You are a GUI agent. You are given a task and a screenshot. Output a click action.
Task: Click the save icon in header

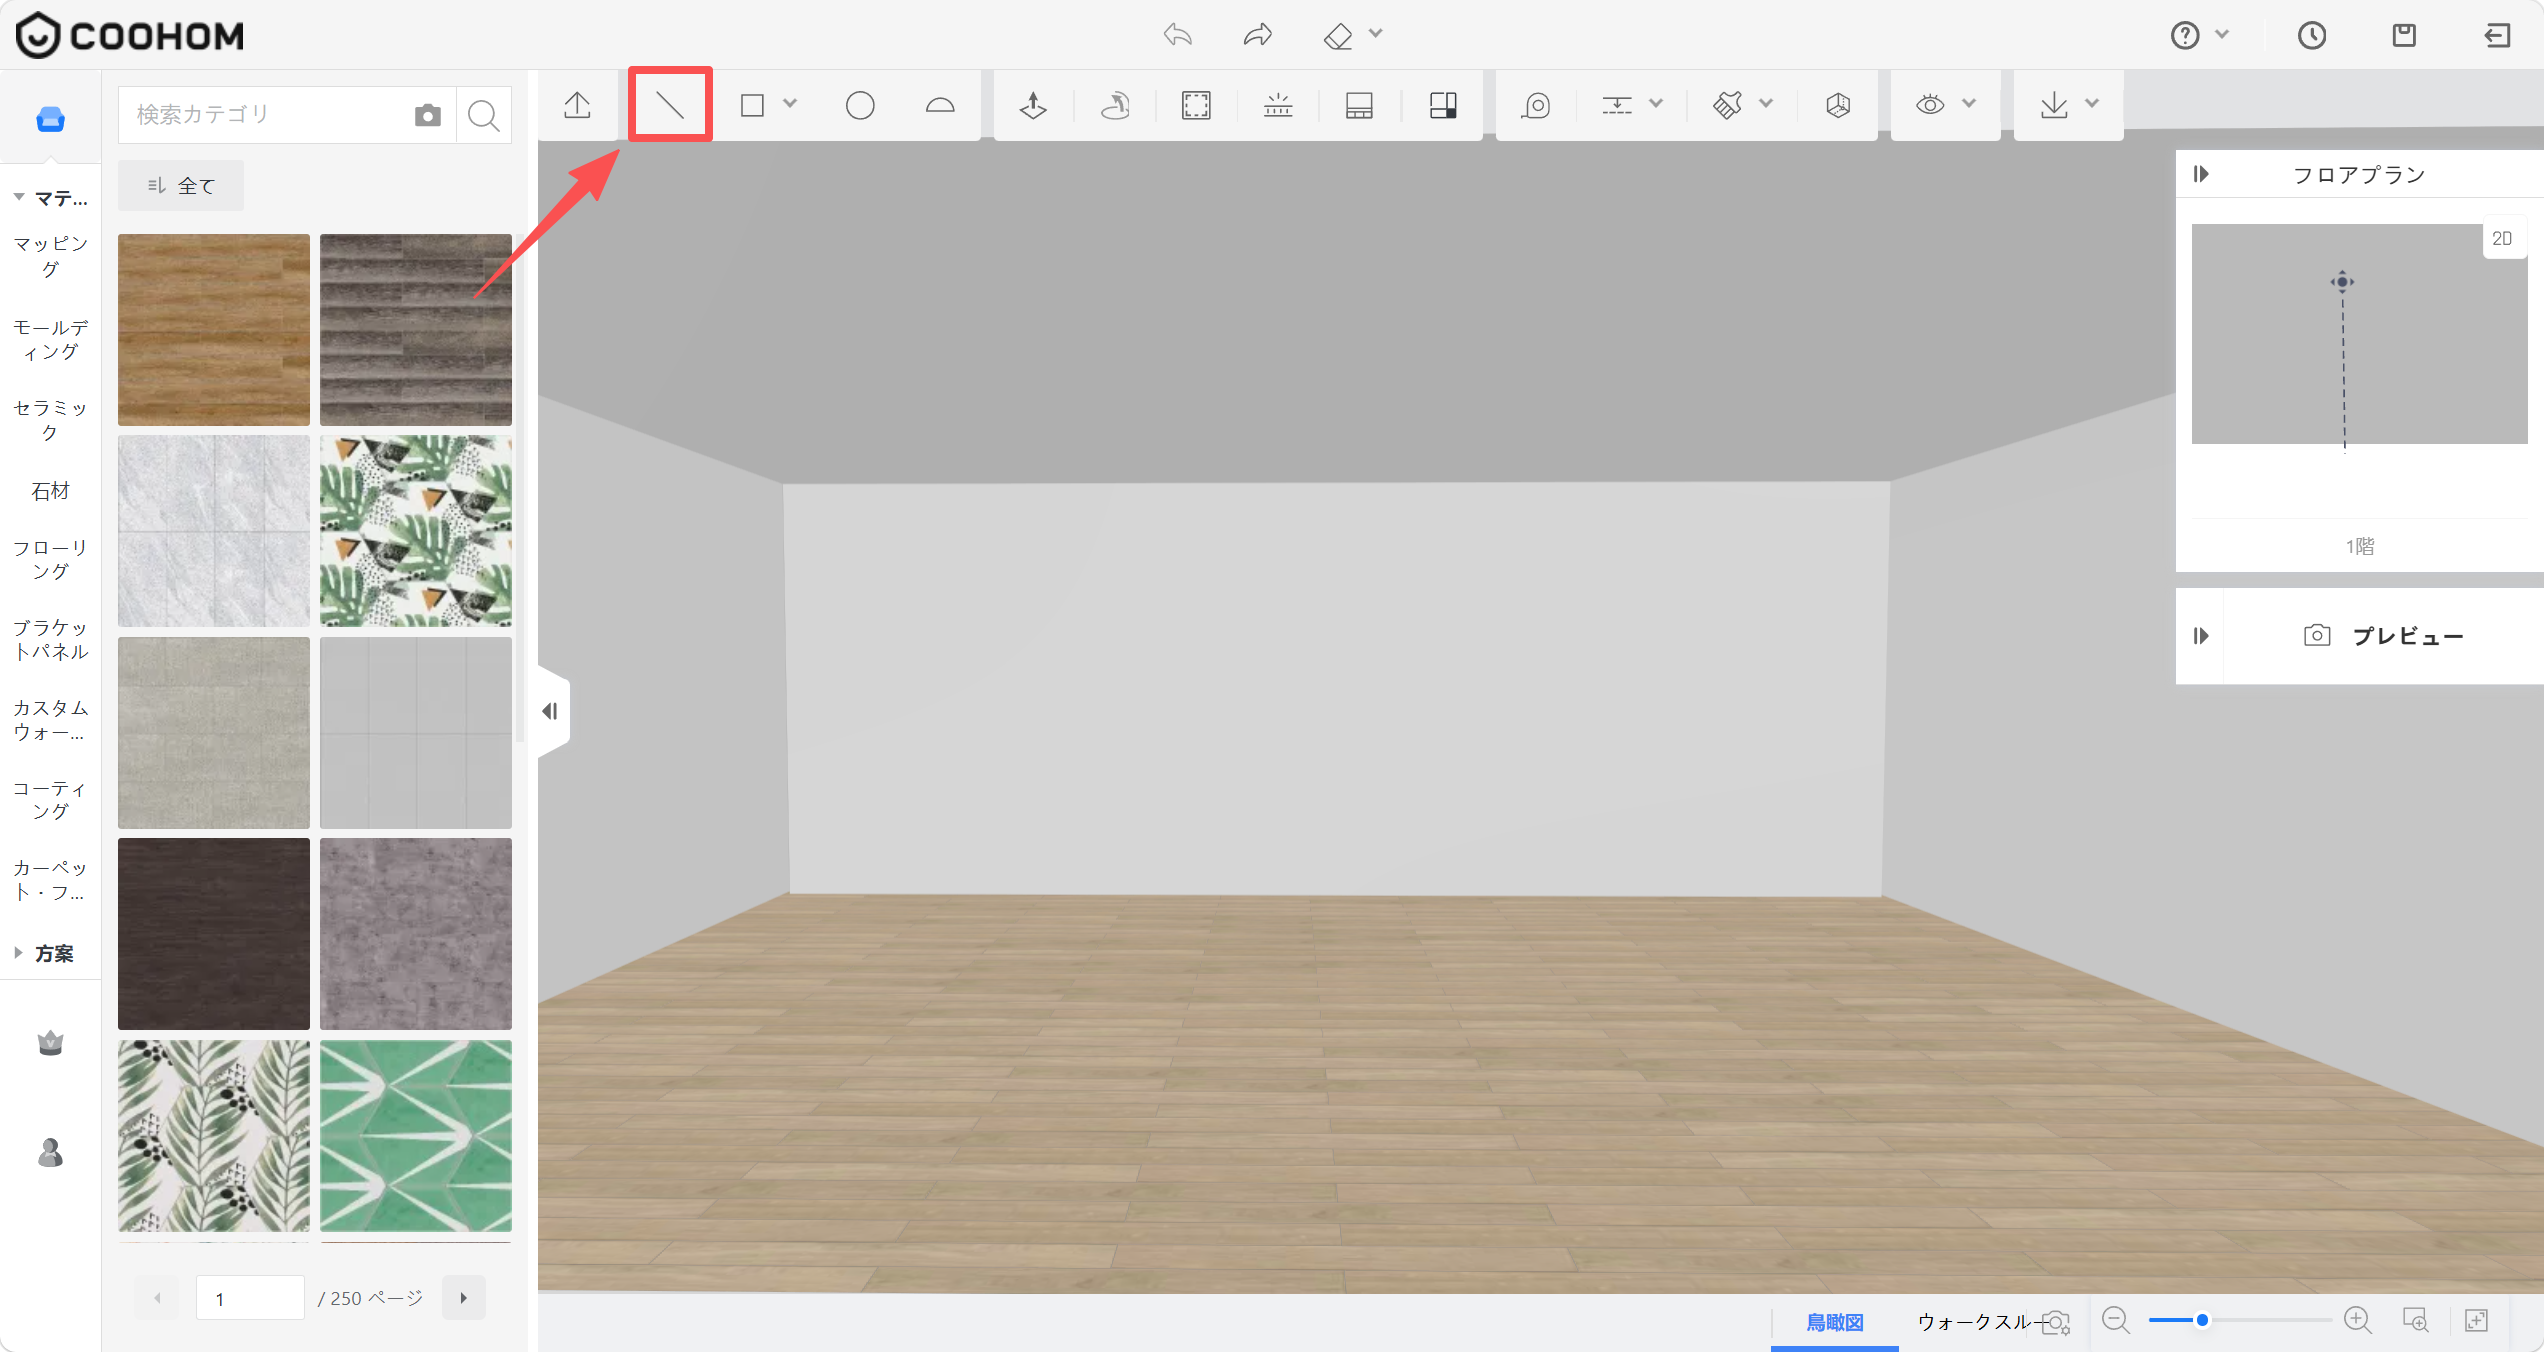click(2404, 35)
